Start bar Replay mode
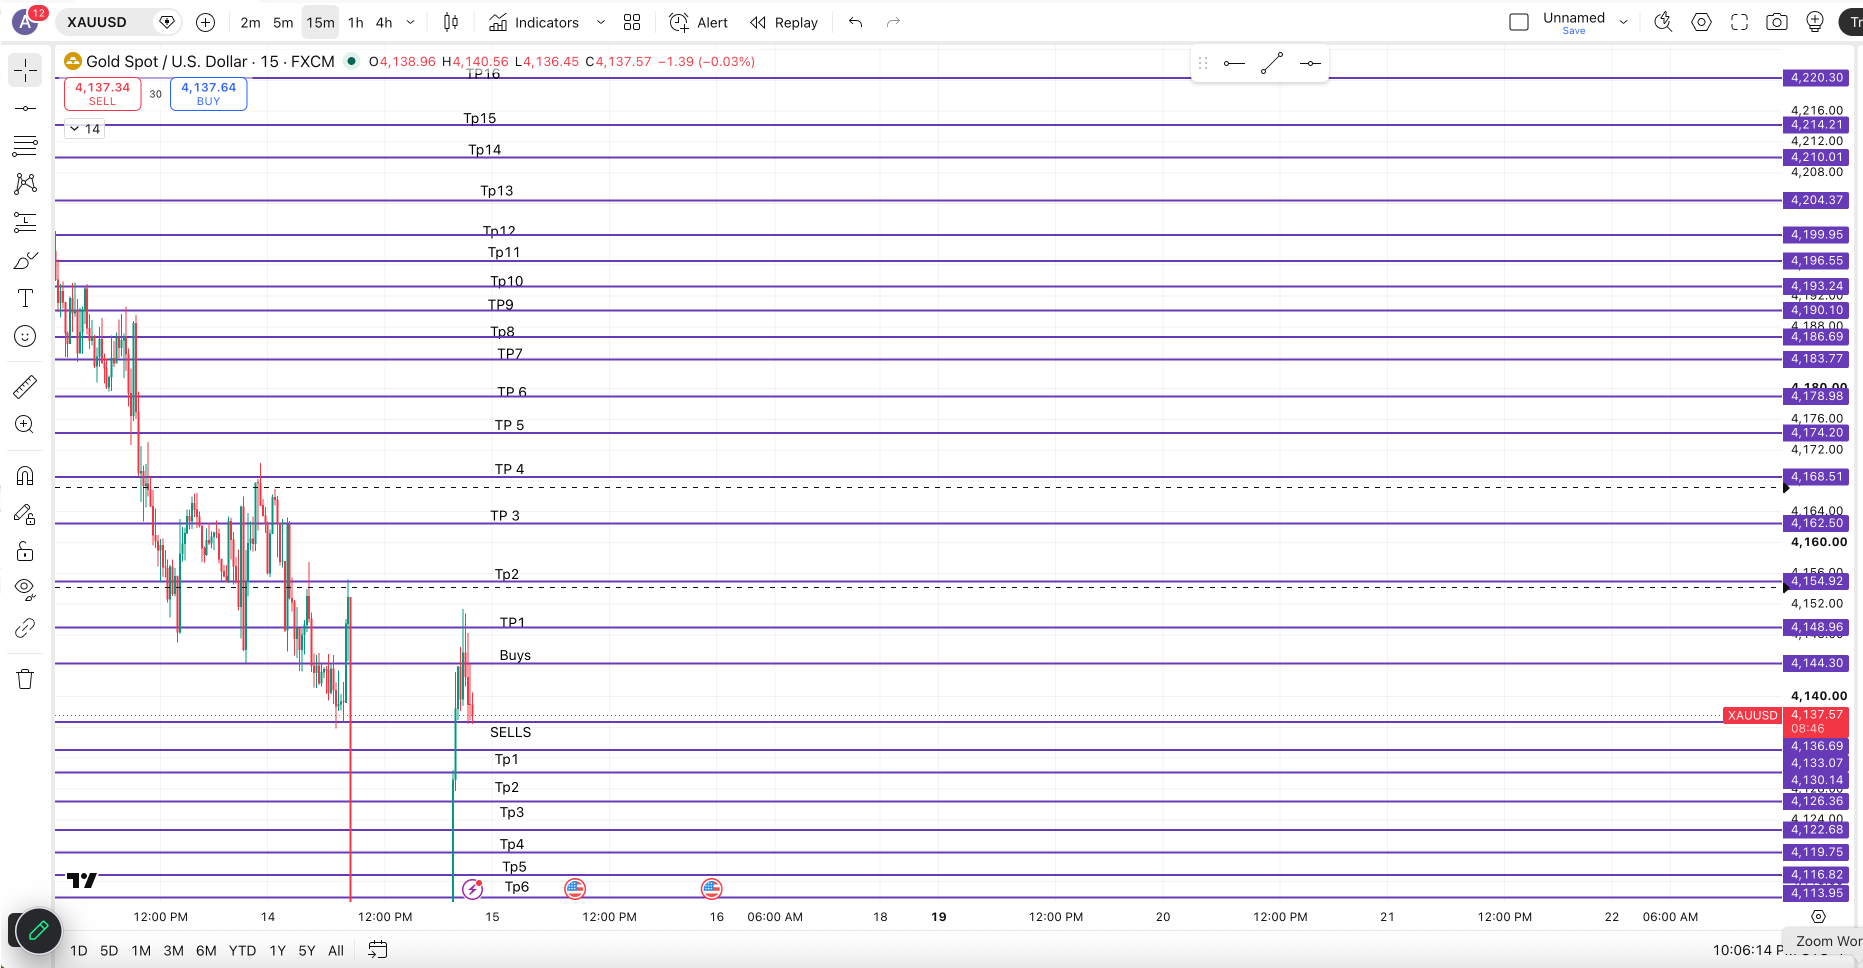The height and width of the screenshot is (968, 1863). click(784, 22)
